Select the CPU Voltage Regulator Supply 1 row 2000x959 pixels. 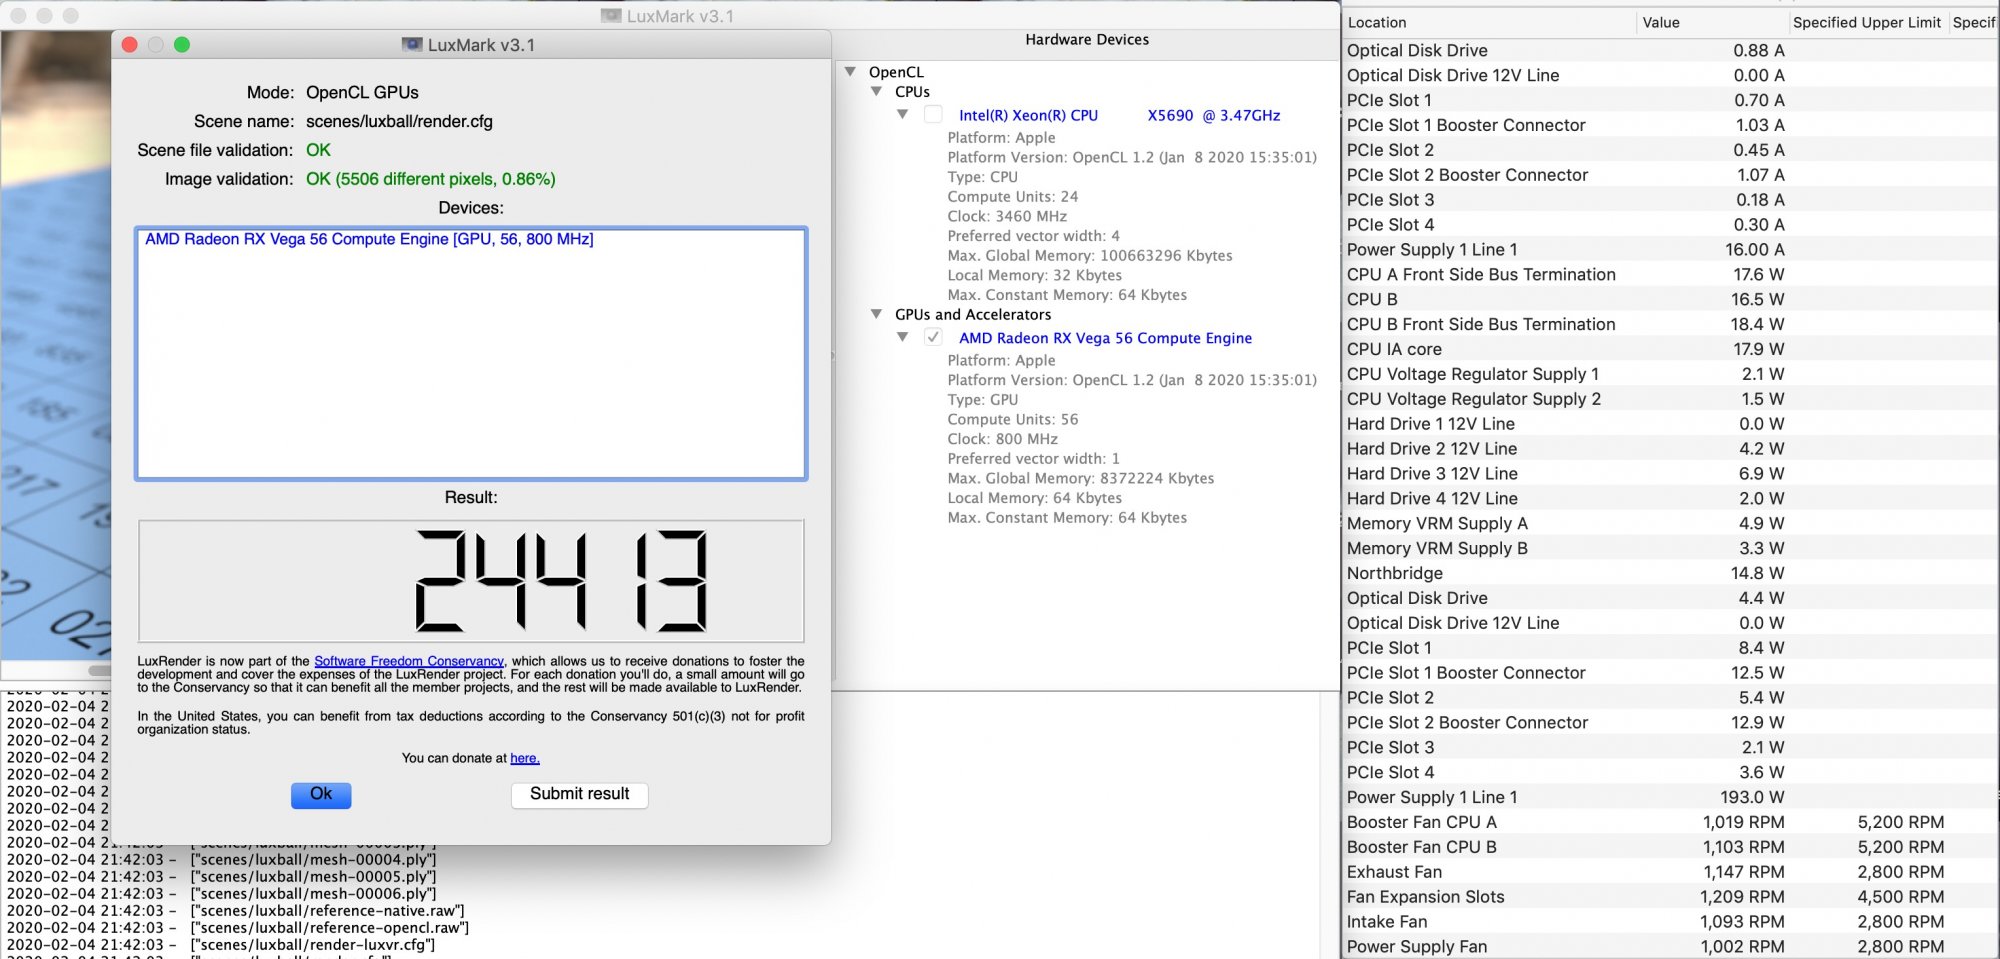[1669, 374]
